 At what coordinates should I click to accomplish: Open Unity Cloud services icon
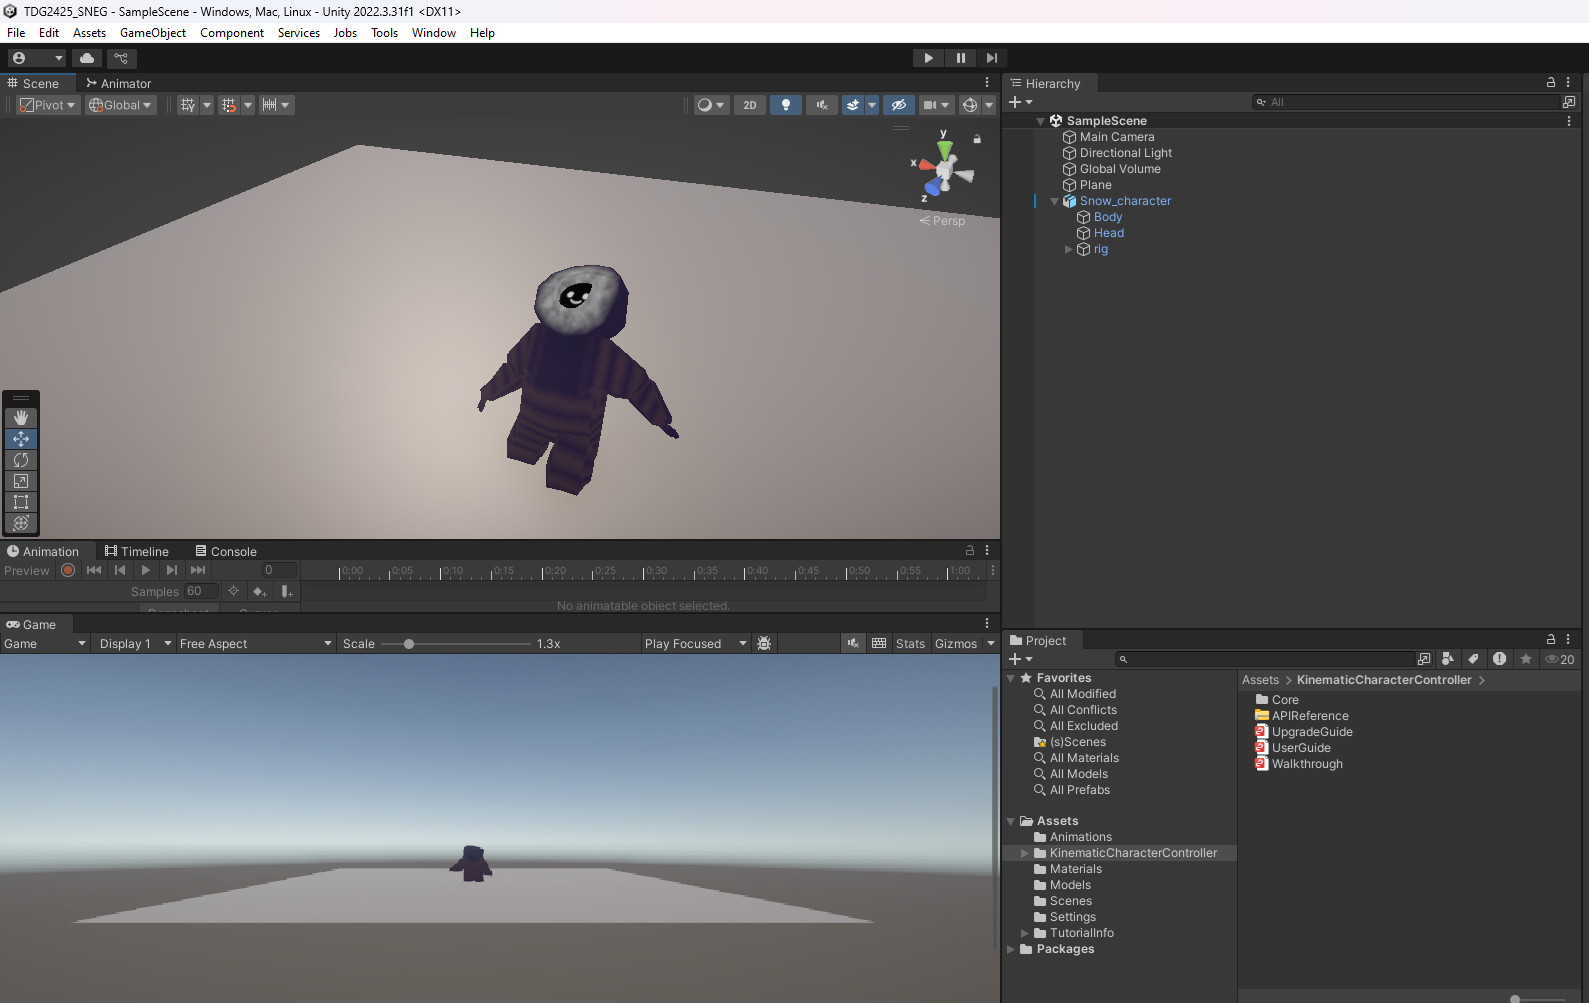pyautogui.click(x=87, y=58)
